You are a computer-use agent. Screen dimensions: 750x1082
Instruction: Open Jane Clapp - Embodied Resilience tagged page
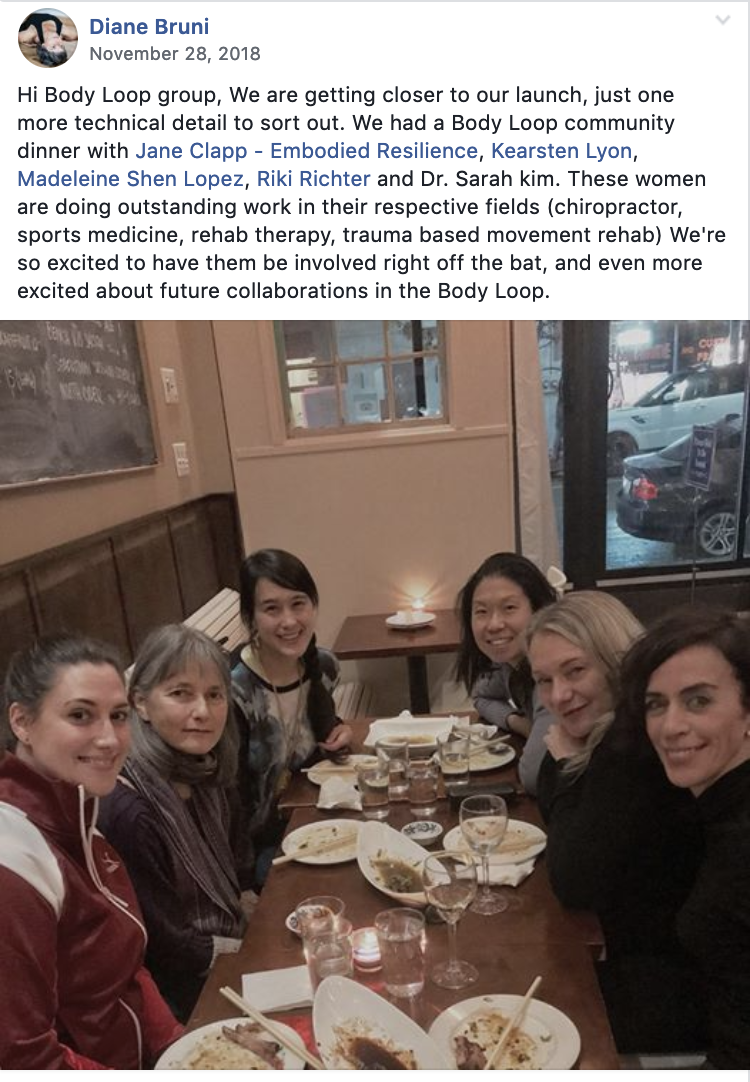point(306,150)
